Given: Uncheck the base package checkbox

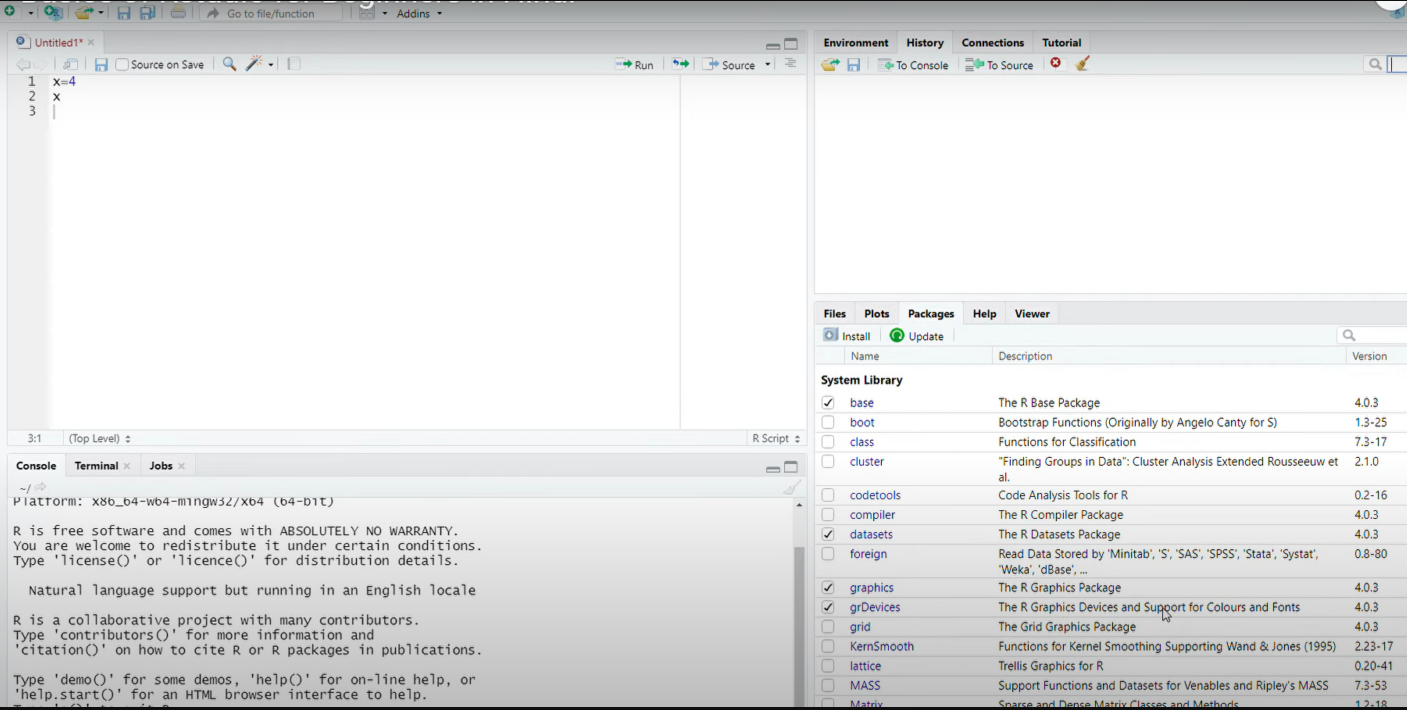Looking at the screenshot, I should pyautogui.click(x=828, y=403).
